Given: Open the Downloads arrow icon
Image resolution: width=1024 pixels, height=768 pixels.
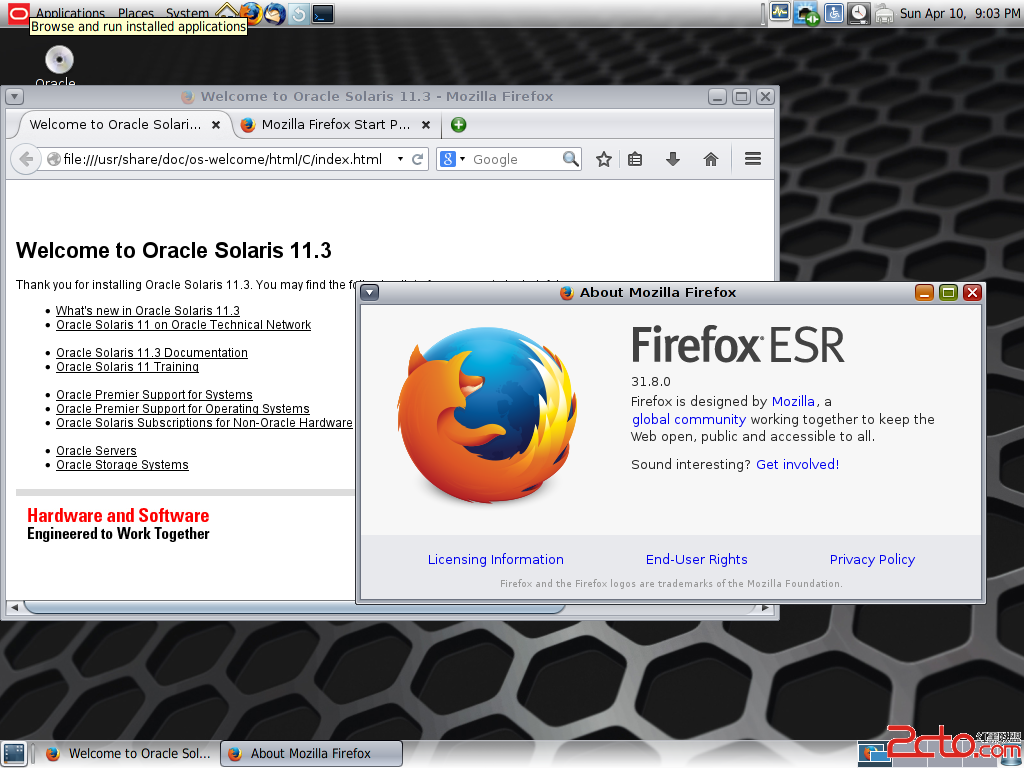Looking at the screenshot, I should 673,159.
